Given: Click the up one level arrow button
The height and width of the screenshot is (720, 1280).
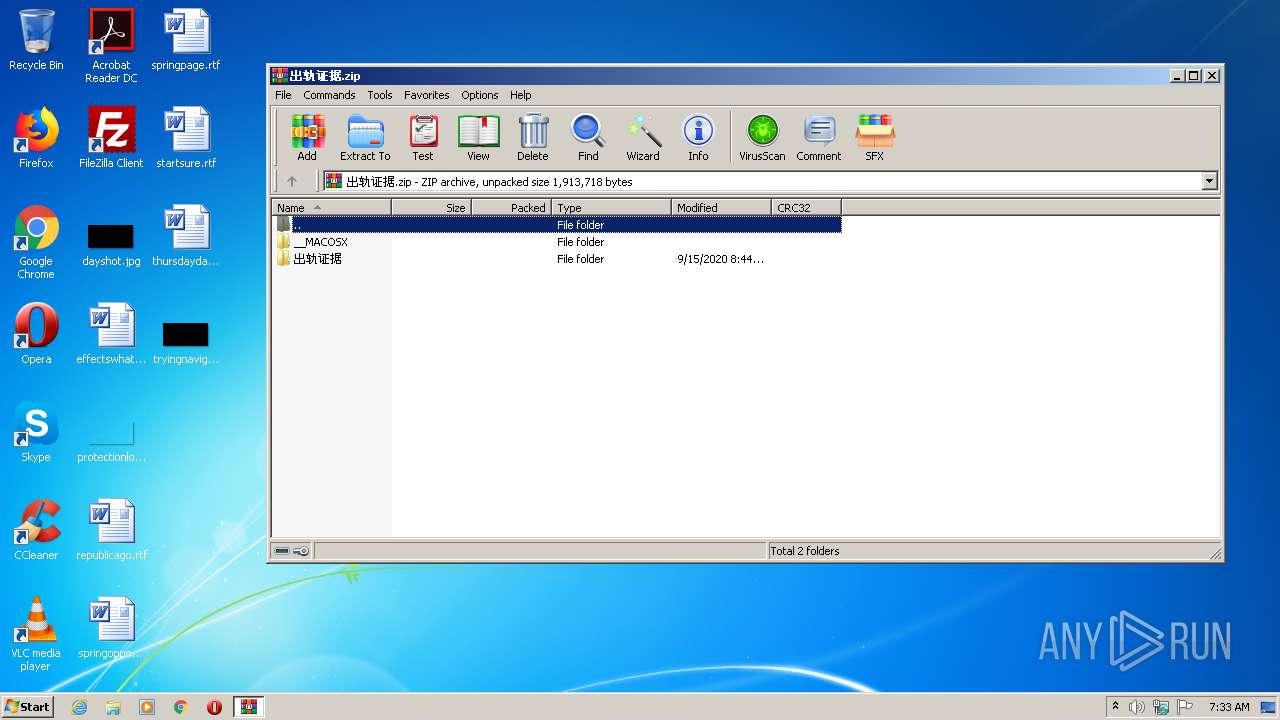Looking at the screenshot, I should click(292, 181).
